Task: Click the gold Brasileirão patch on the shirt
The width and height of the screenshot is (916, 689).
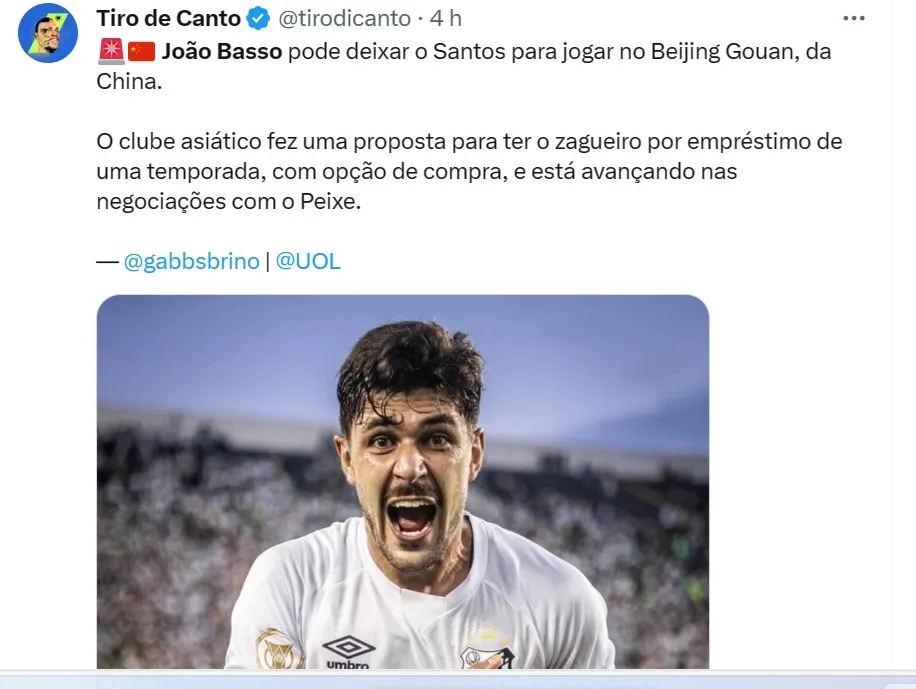Action: click(277, 649)
